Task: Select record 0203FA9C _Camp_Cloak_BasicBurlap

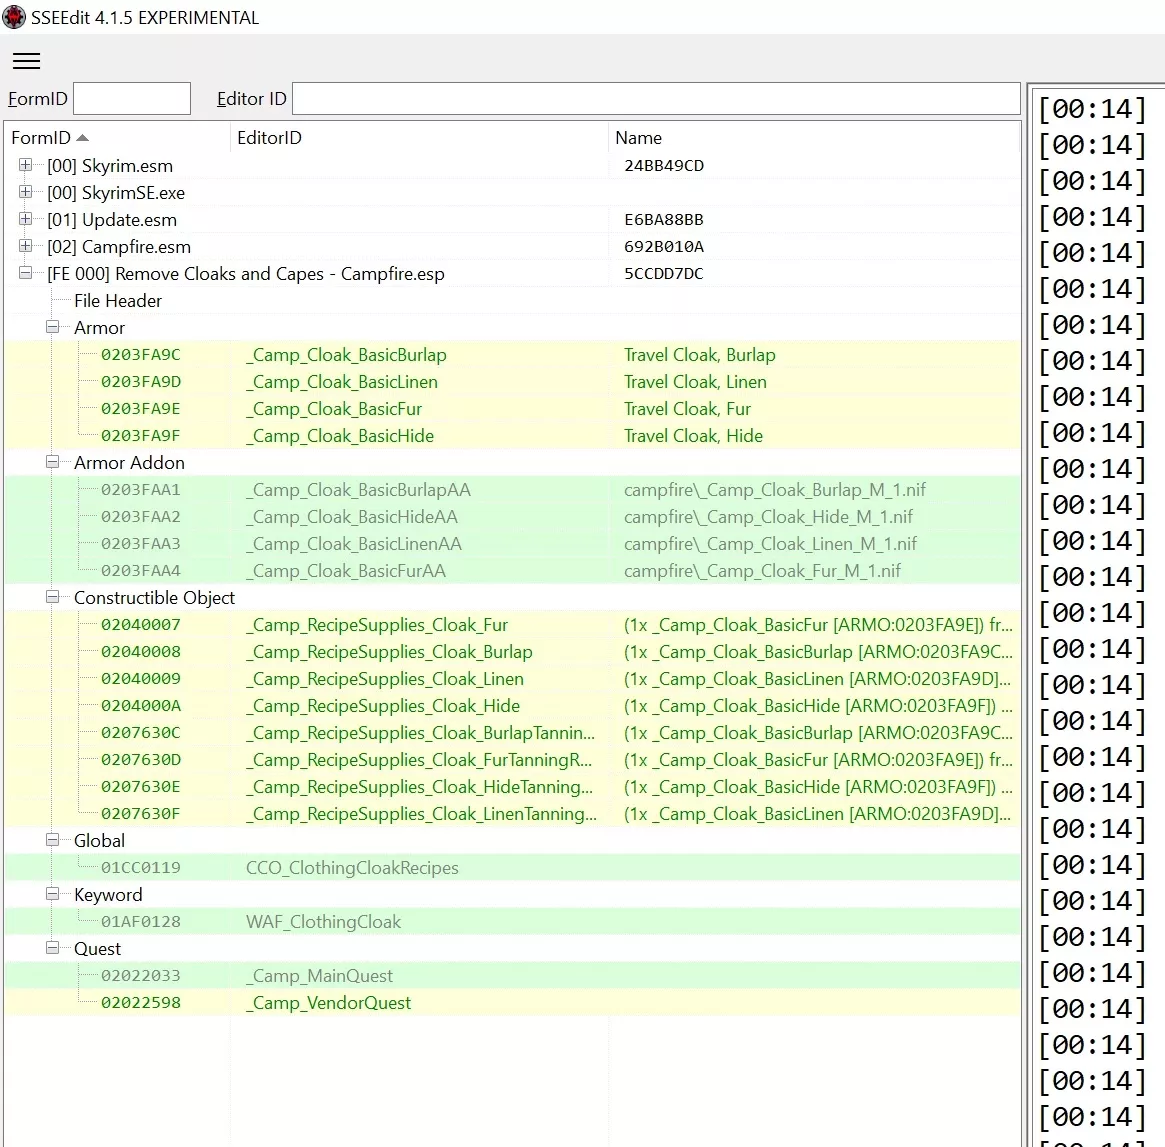Action: click(513, 355)
